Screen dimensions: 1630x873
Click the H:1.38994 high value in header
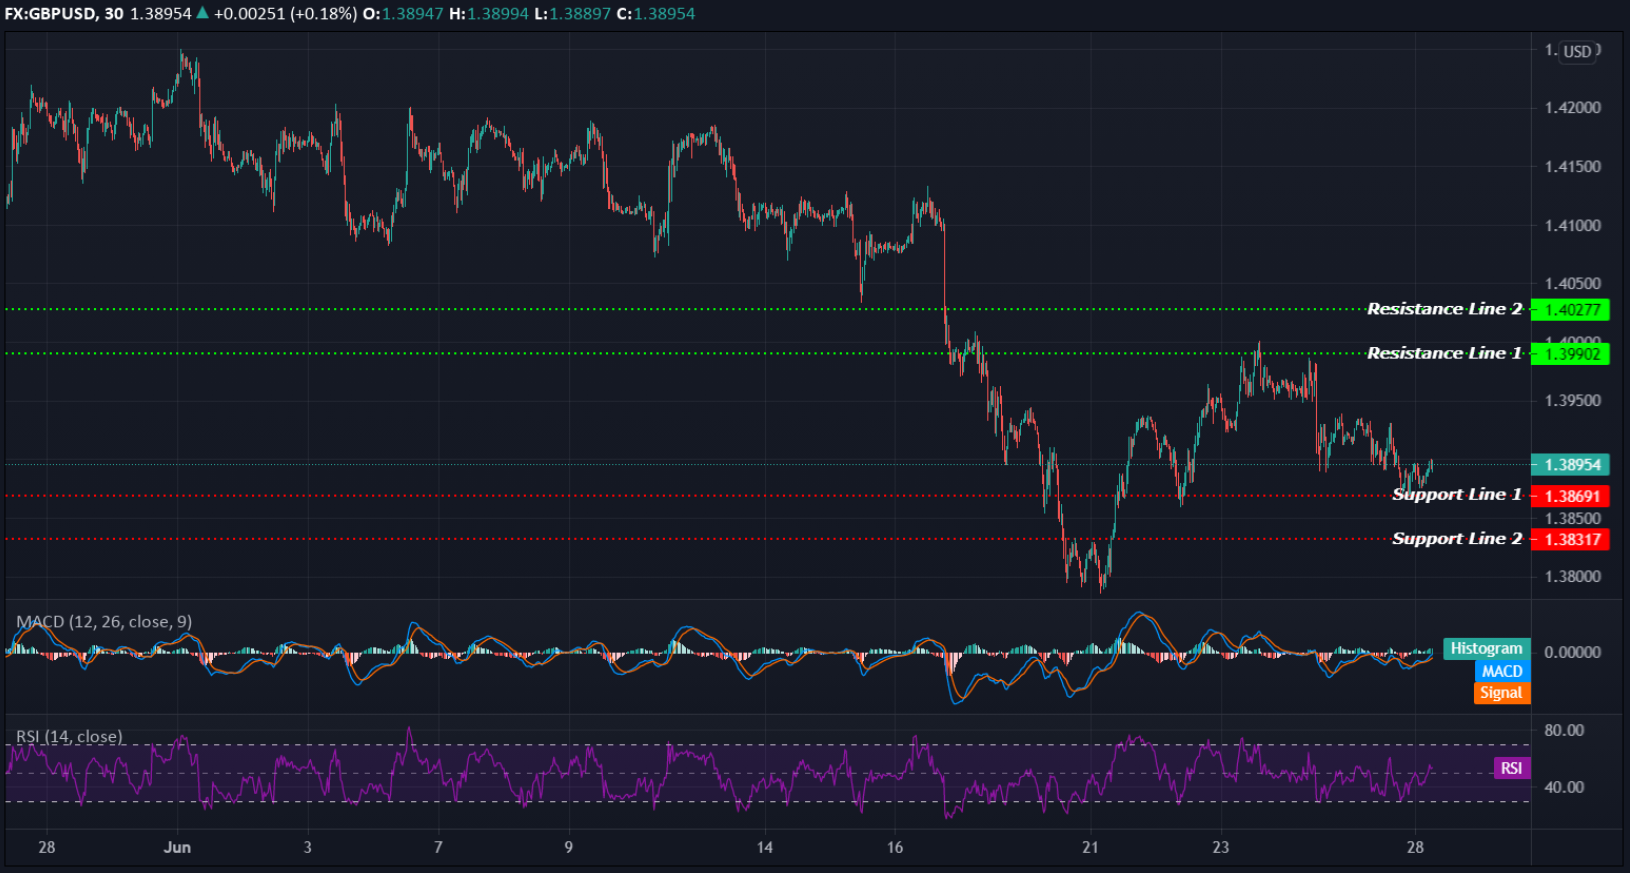click(x=488, y=14)
